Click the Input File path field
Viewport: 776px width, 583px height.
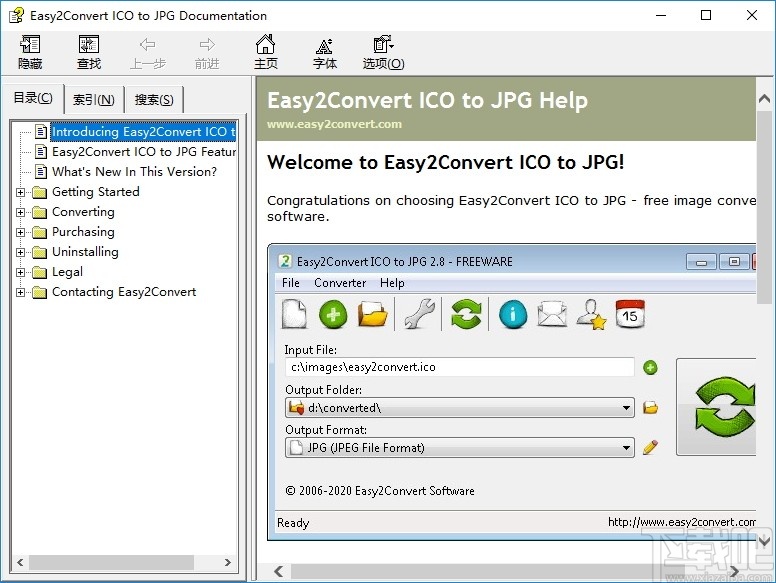[460, 367]
